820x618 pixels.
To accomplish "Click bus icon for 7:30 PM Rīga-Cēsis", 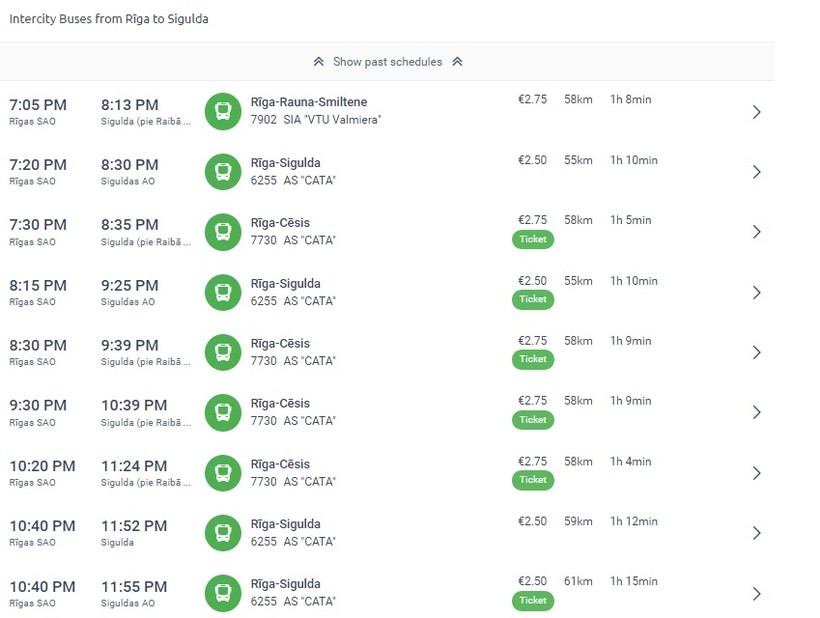I will [223, 231].
